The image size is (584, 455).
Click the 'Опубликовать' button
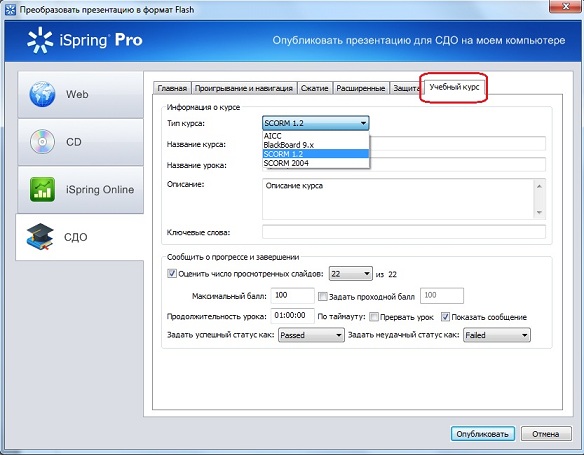[x=482, y=434]
